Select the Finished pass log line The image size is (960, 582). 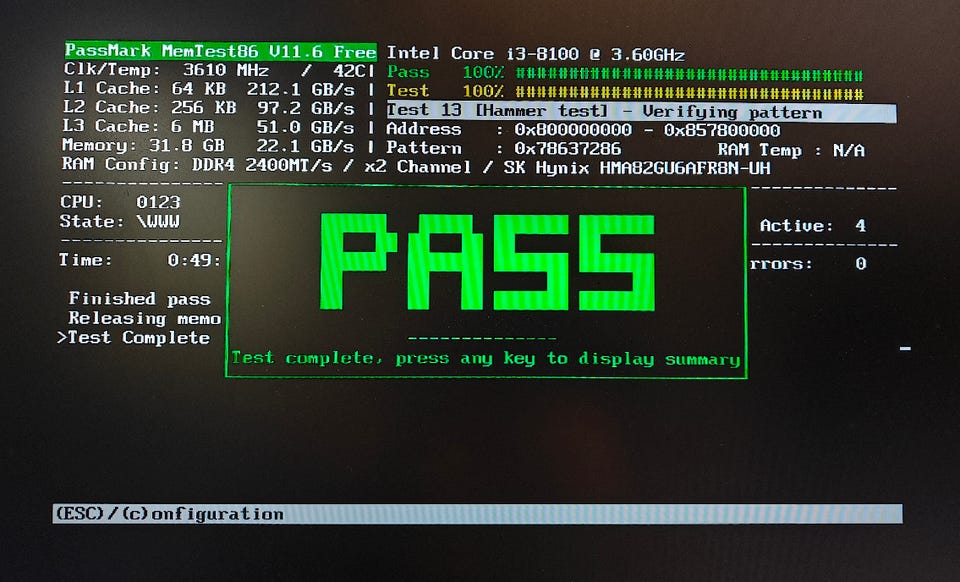pos(140,299)
